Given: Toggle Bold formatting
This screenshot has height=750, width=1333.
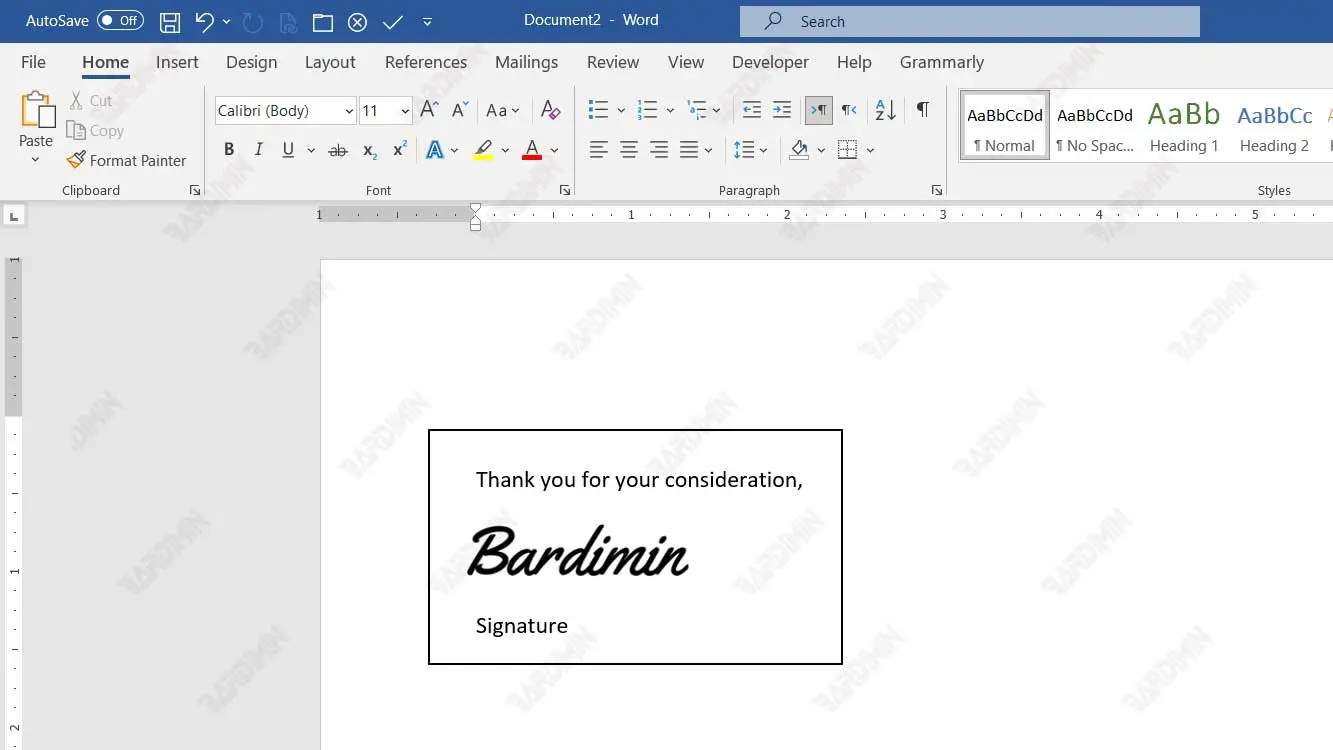Looking at the screenshot, I should [229, 150].
